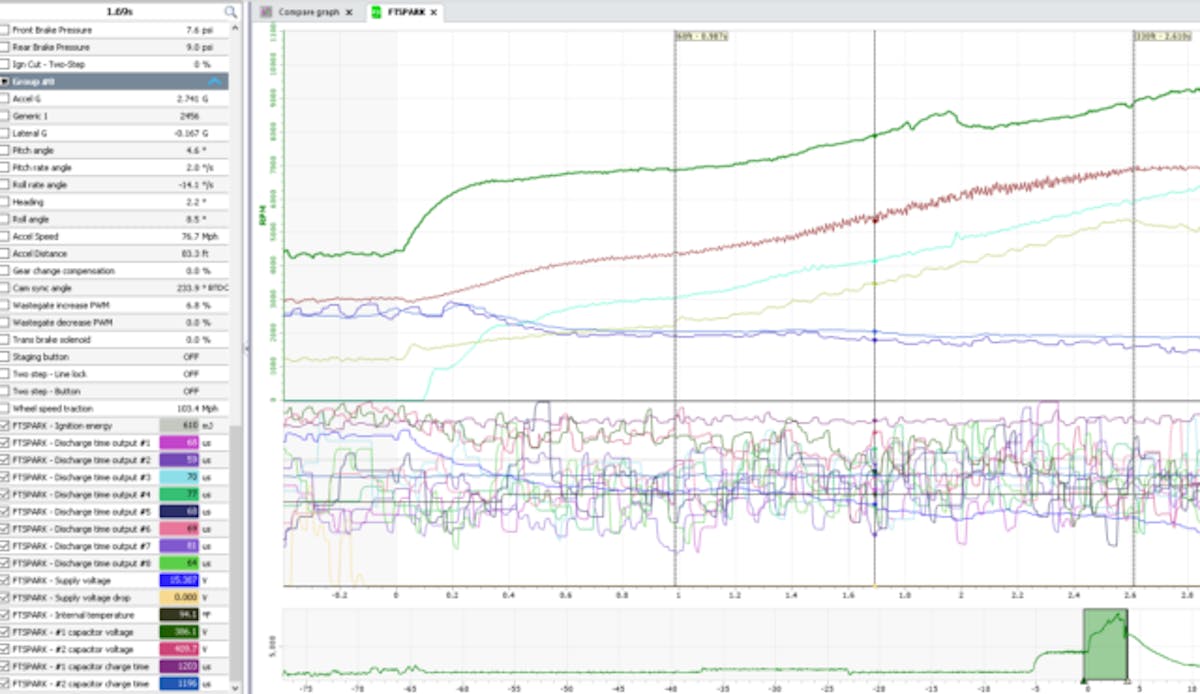Click the Group #8 header toggle box
Viewport: 1200px width, 694px height.
point(5,82)
